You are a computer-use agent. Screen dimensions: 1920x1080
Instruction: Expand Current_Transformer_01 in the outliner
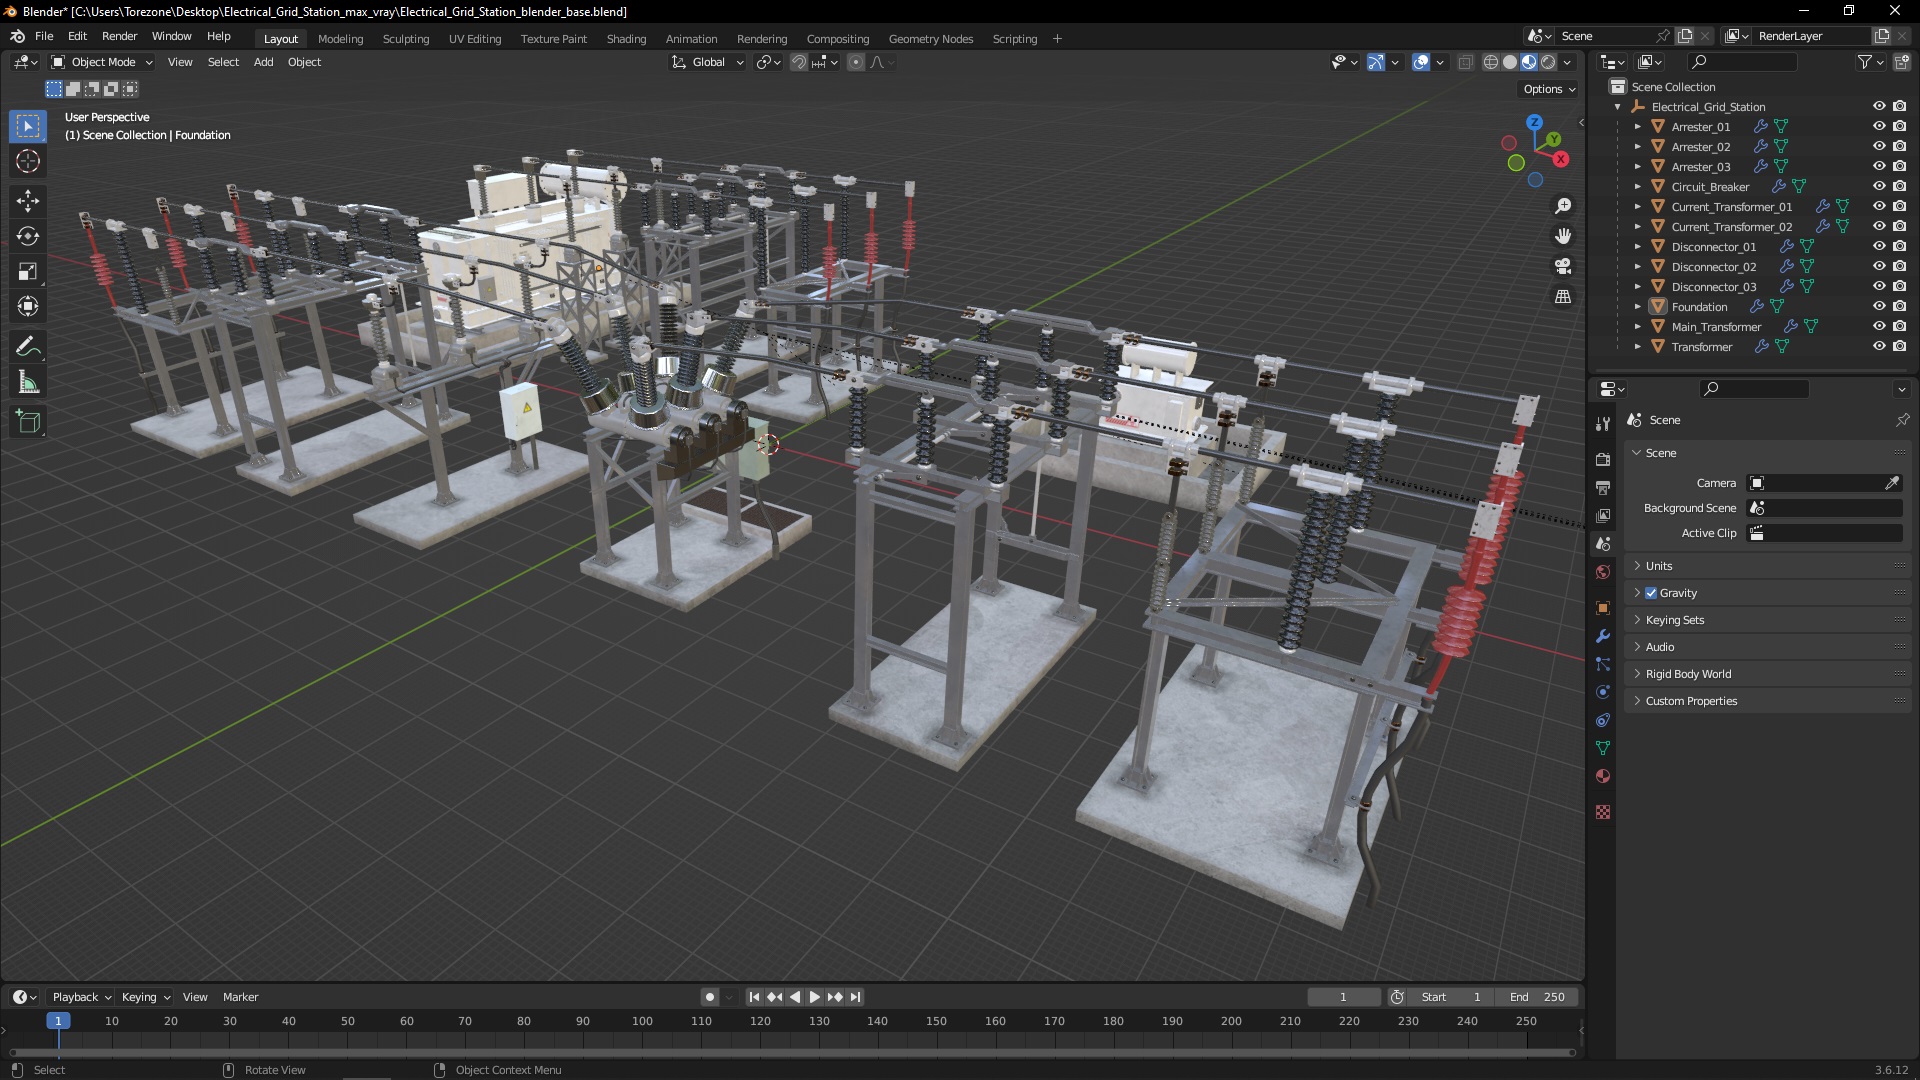pyautogui.click(x=1637, y=207)
